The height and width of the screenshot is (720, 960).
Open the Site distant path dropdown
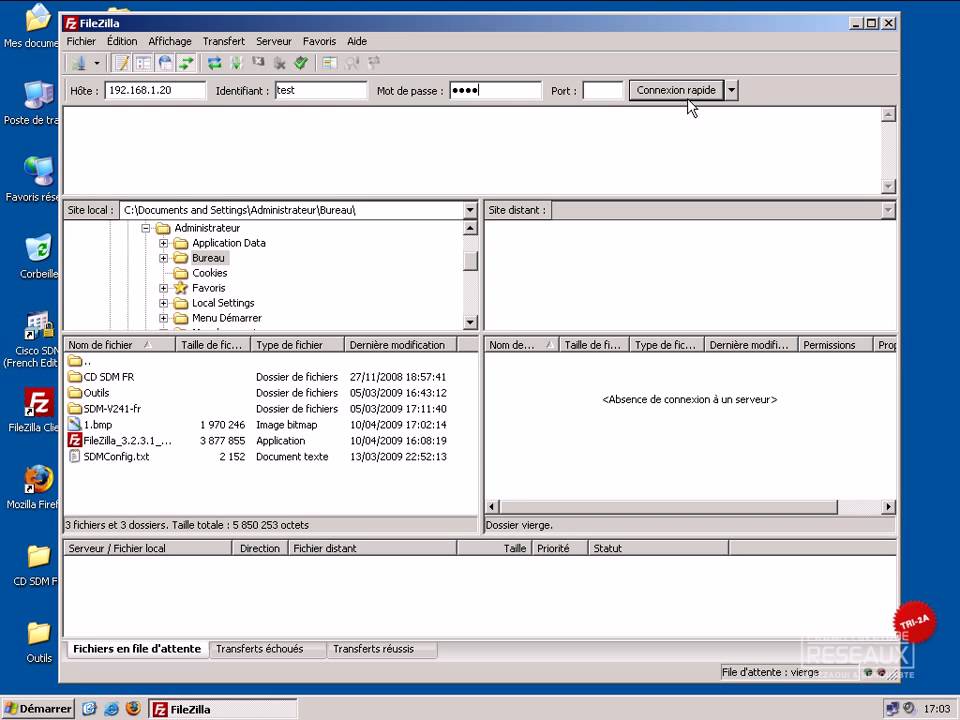pos(888,210)
